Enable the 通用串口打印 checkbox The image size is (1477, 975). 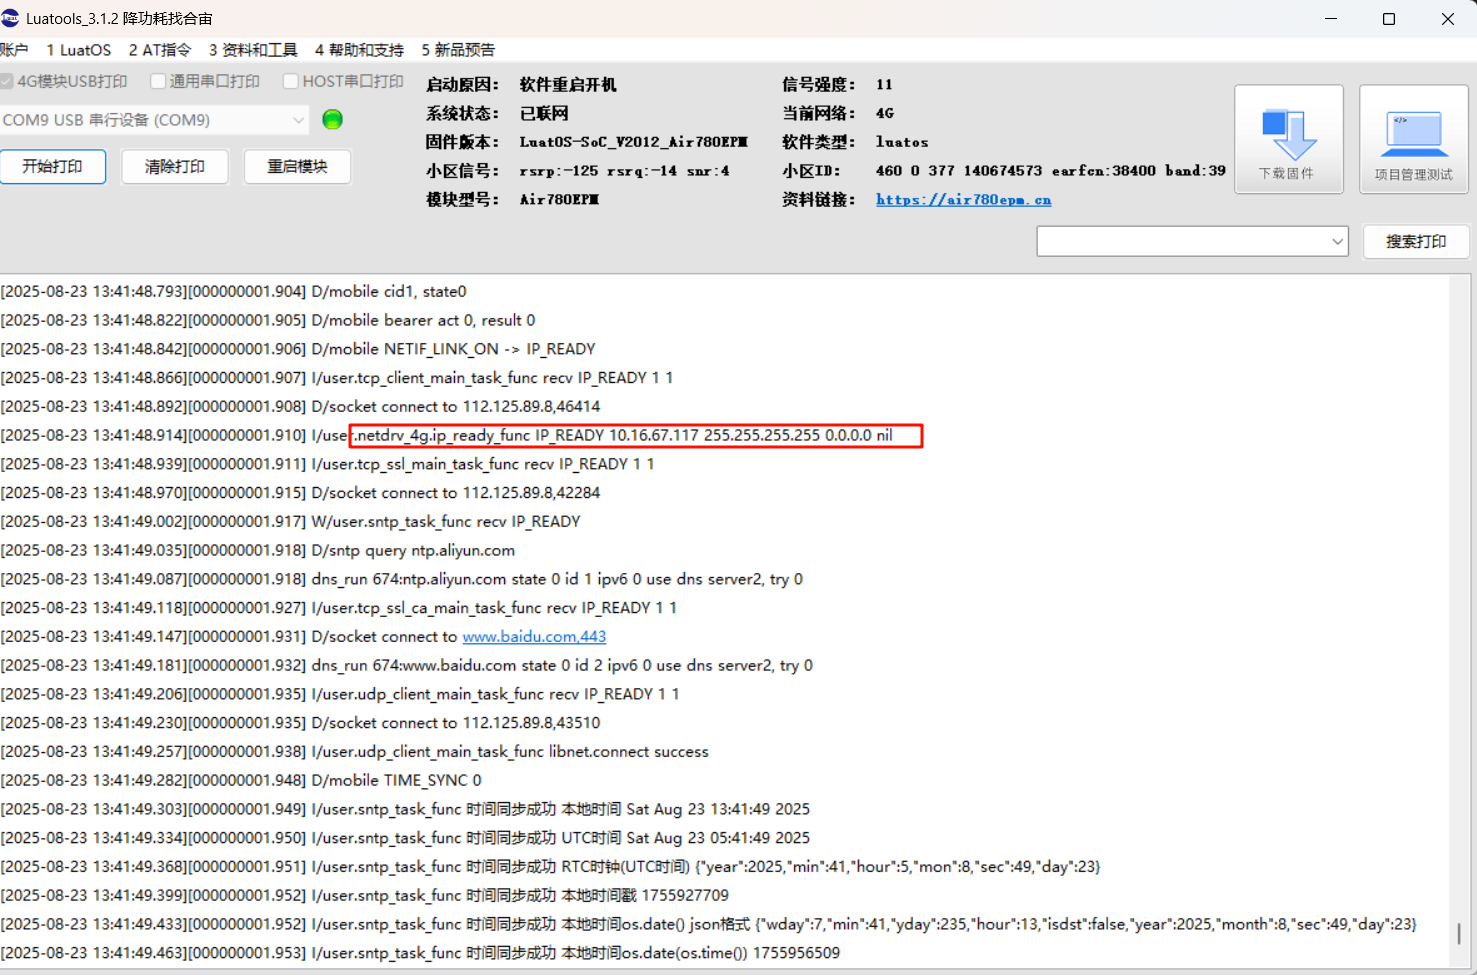coord(158,81)
